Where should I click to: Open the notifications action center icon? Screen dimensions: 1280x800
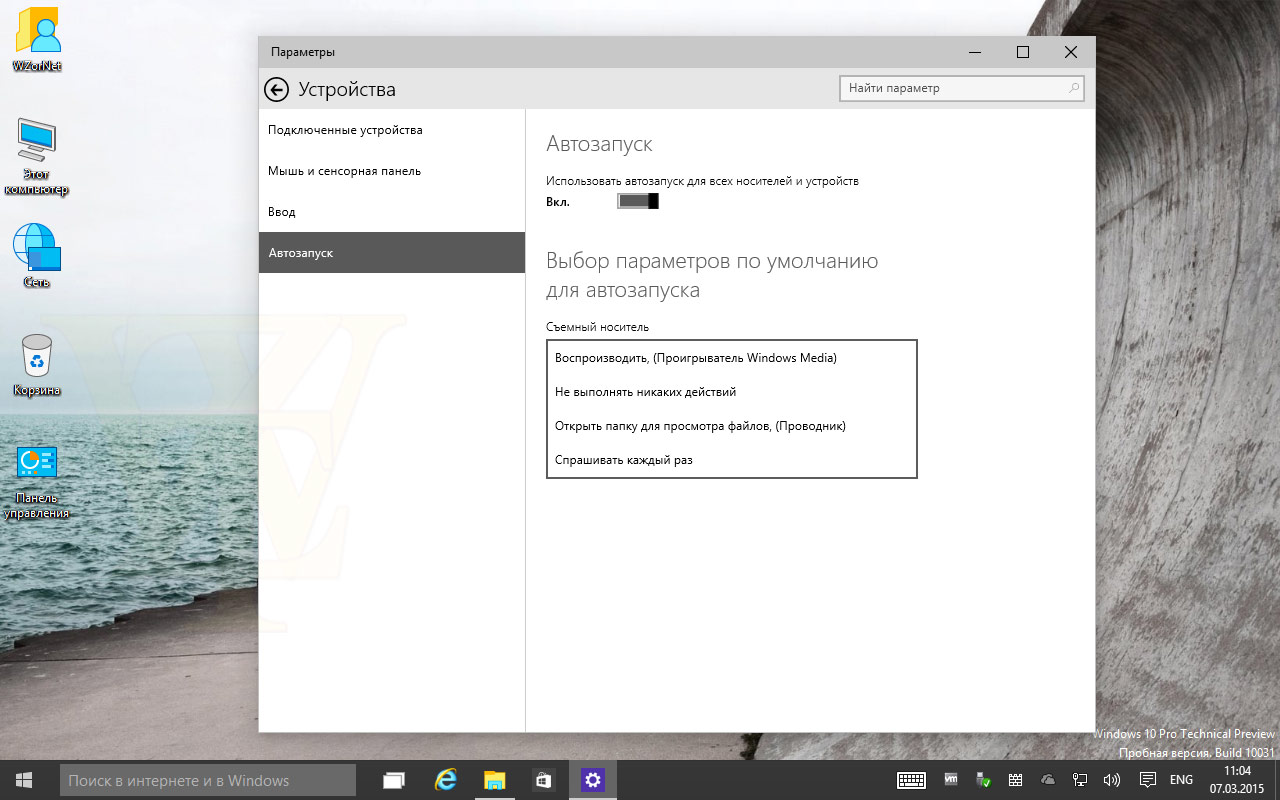1148,779
